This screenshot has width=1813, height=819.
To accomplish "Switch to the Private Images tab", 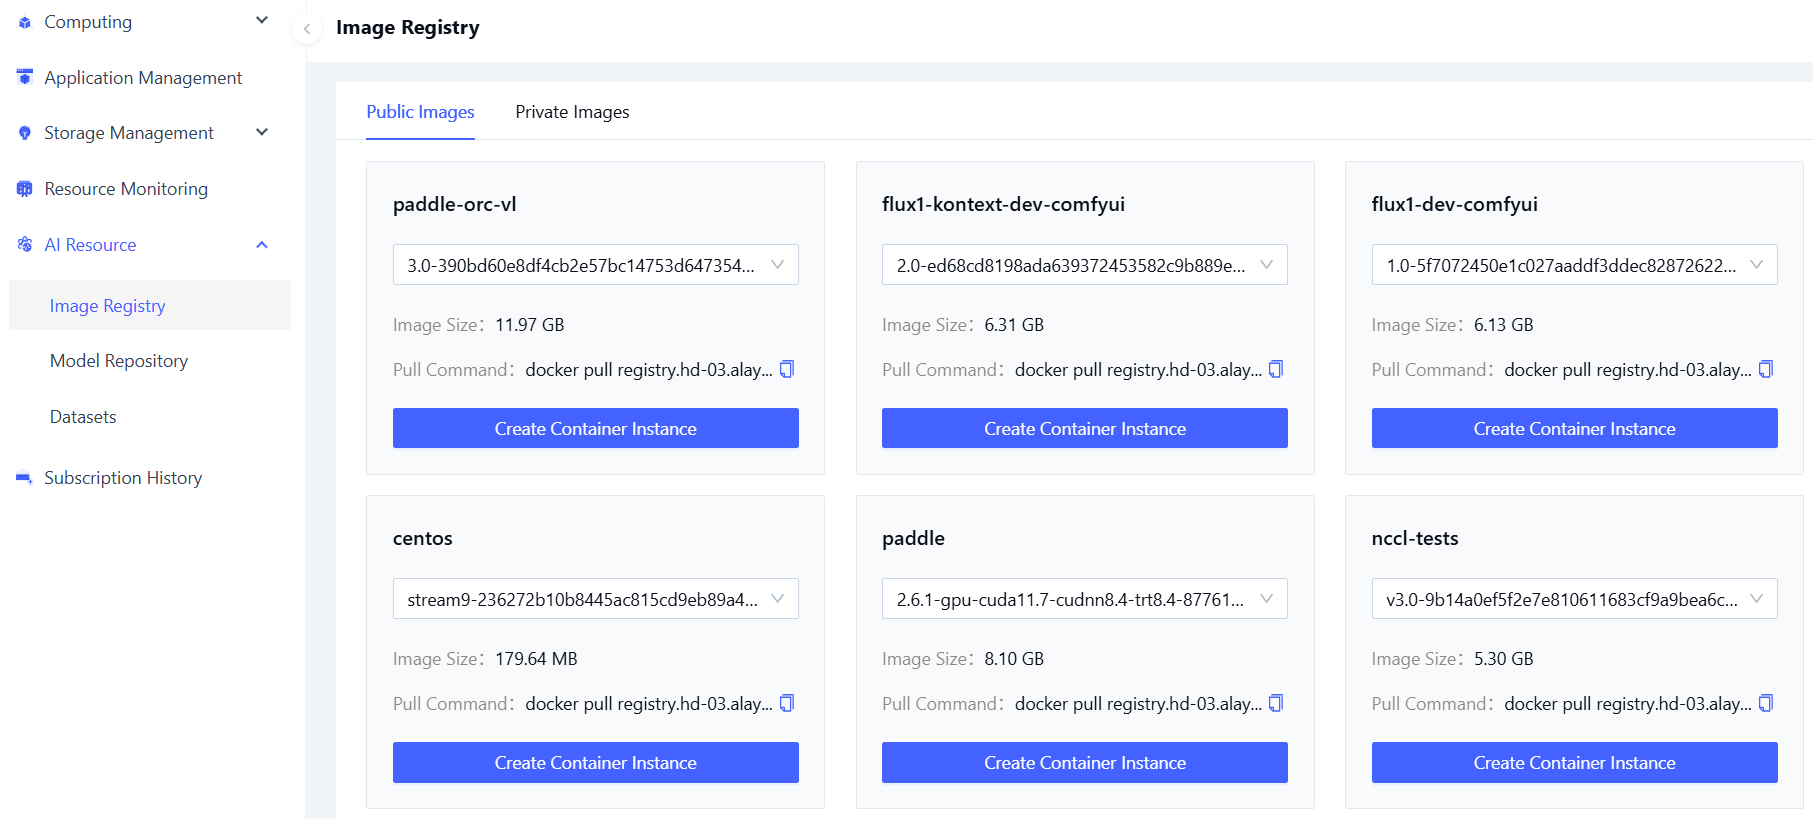I will tap(572, 112).
